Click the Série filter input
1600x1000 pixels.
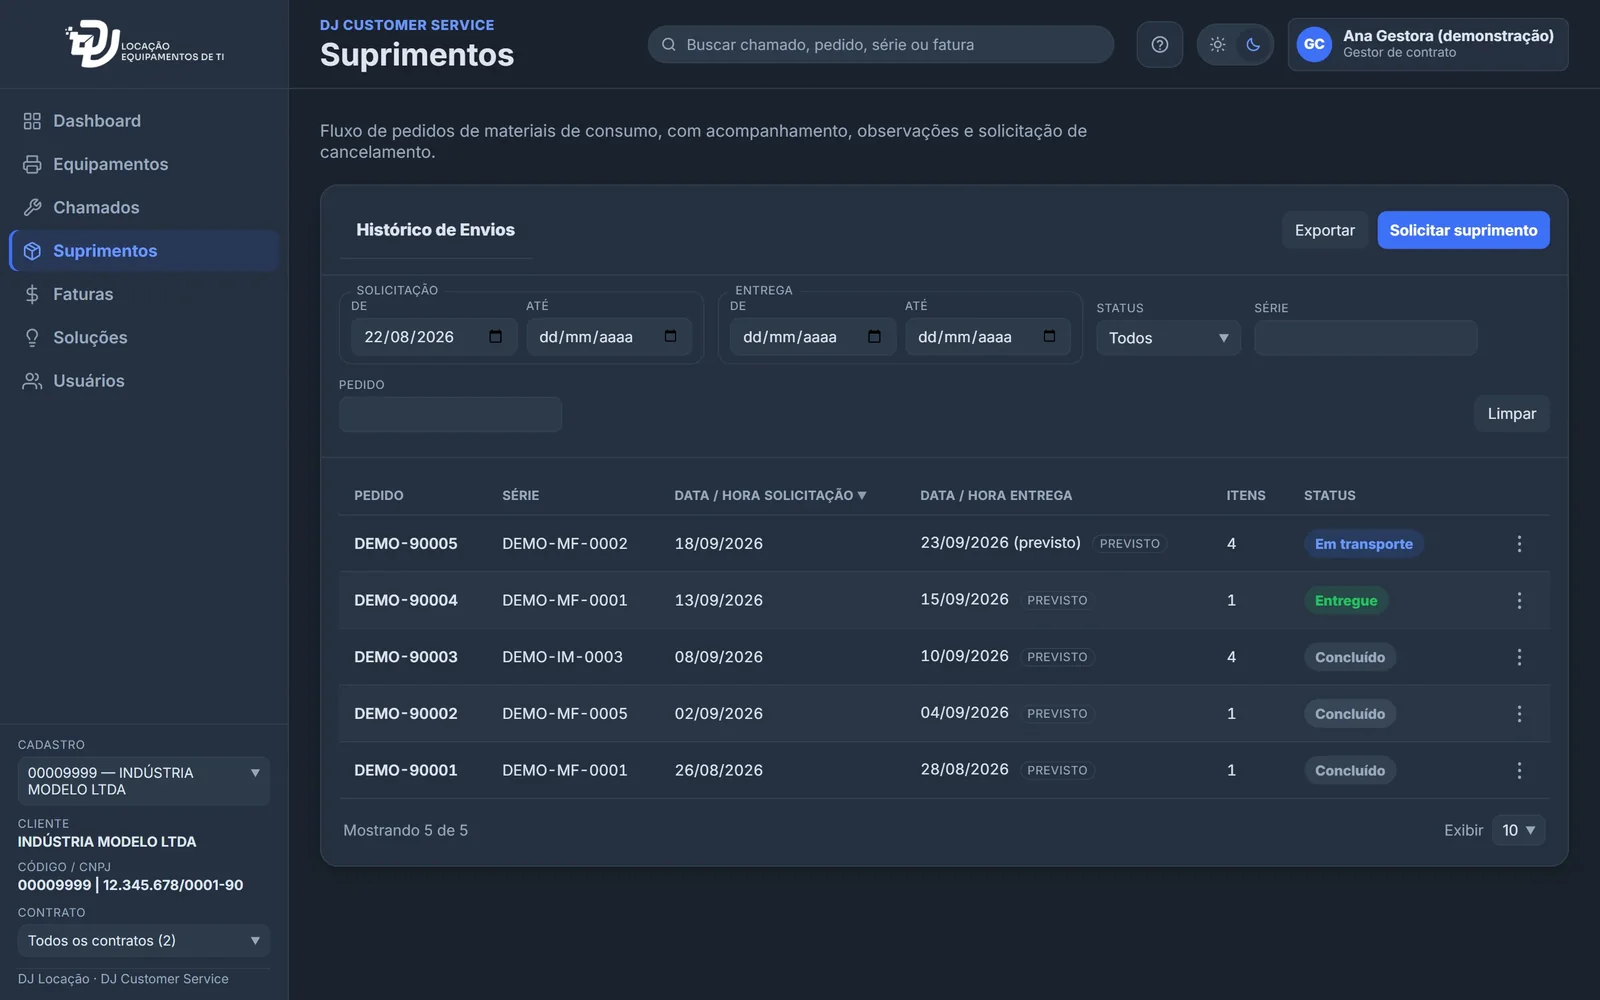(1365, 338)
